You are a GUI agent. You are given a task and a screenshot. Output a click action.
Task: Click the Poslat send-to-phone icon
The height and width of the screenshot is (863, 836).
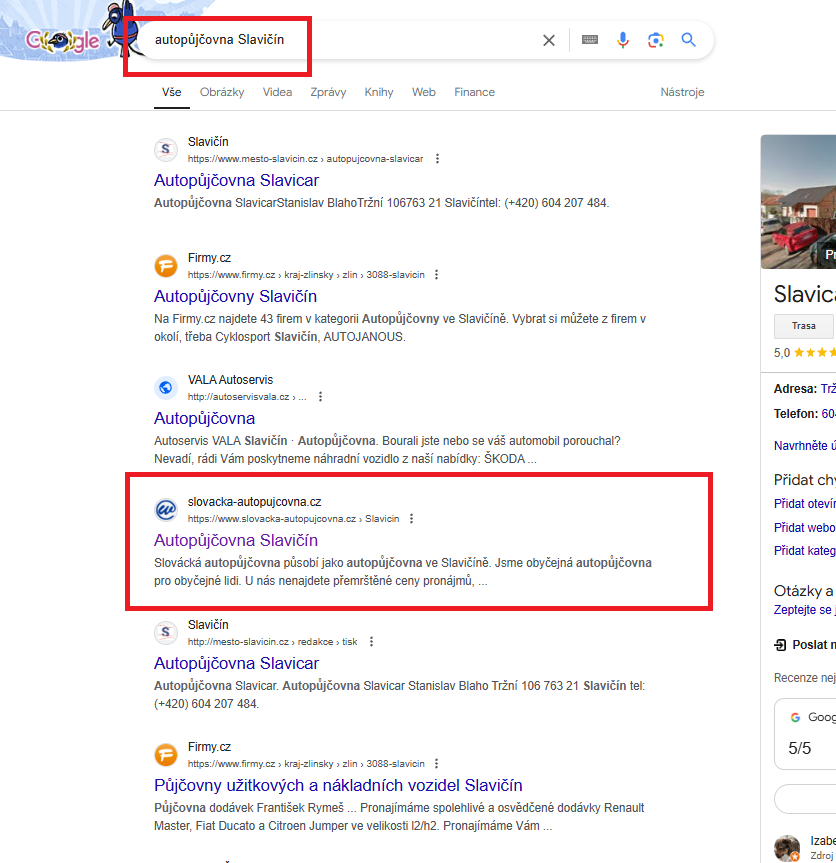780,644
